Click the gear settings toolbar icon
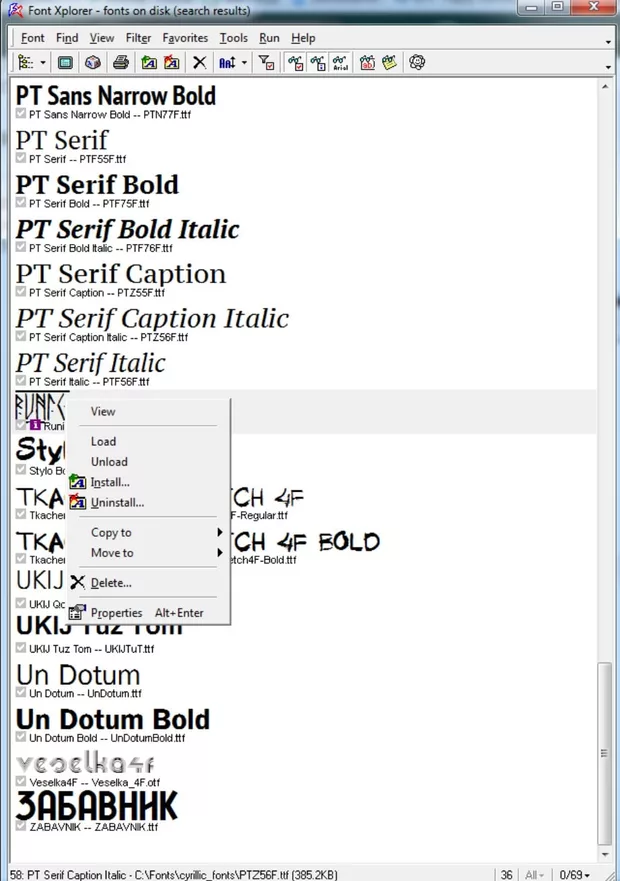 coord(417,62)
